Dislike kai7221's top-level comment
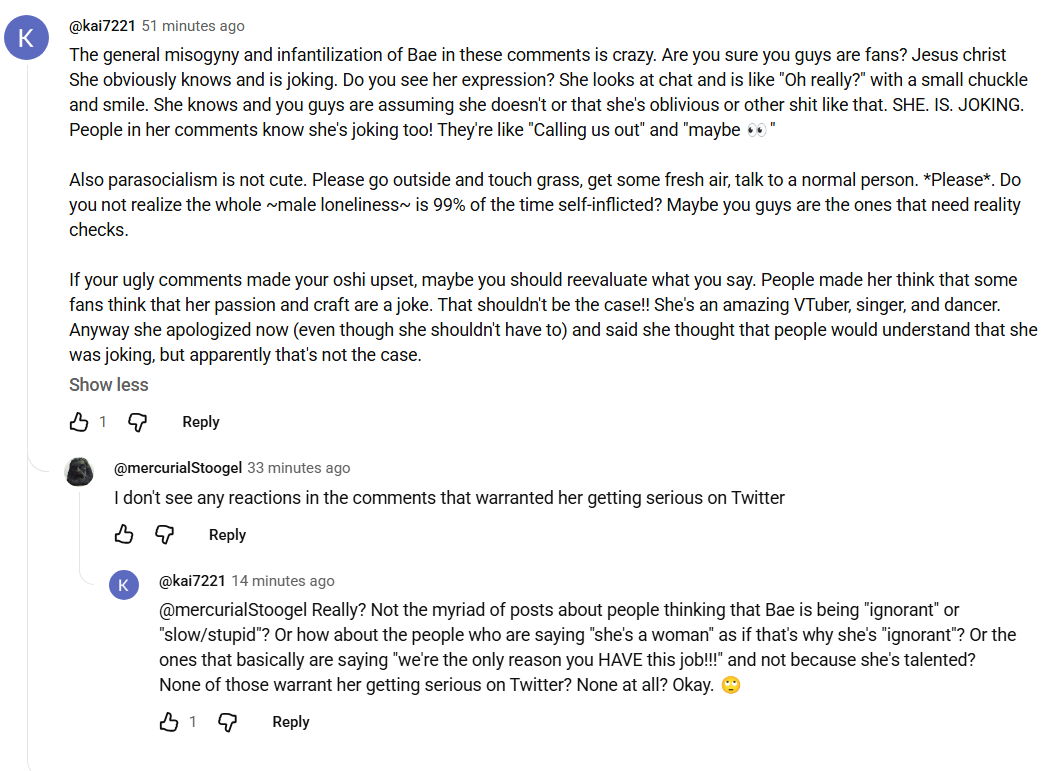The width and height of the screenshot is (1057, 771). coord(138,422)
